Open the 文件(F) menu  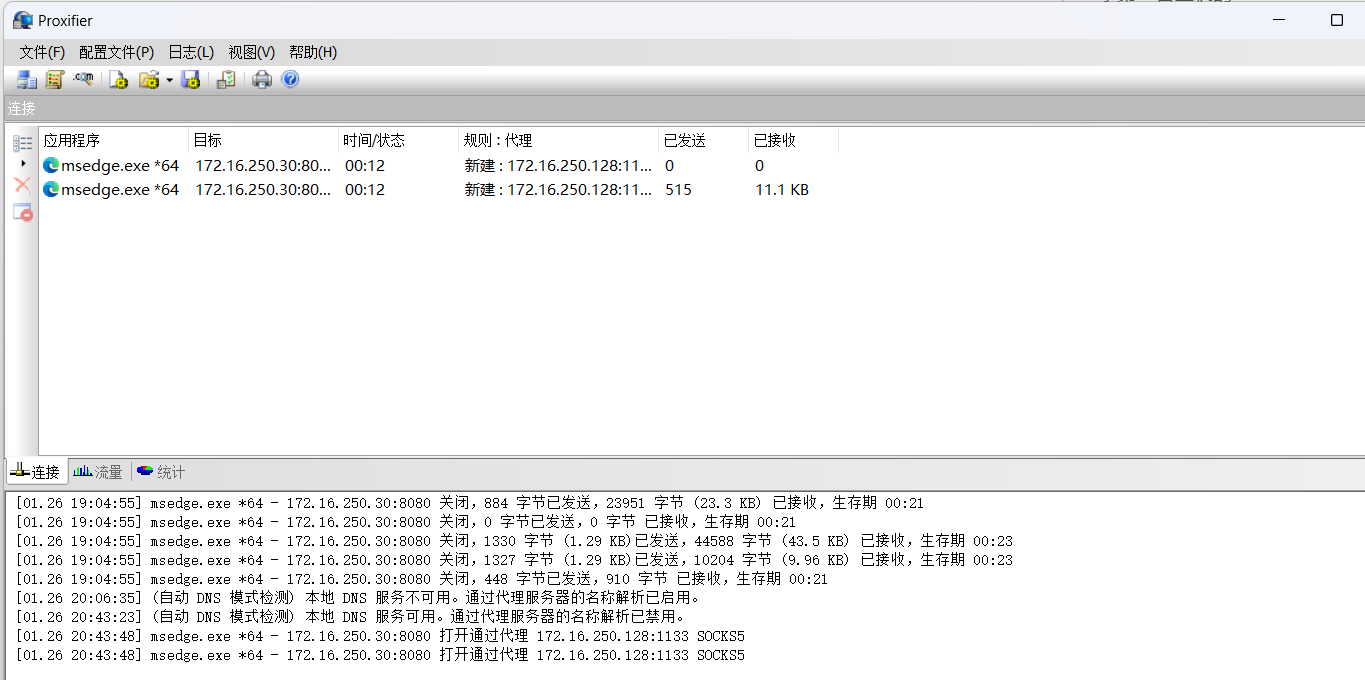click(42, 52)
